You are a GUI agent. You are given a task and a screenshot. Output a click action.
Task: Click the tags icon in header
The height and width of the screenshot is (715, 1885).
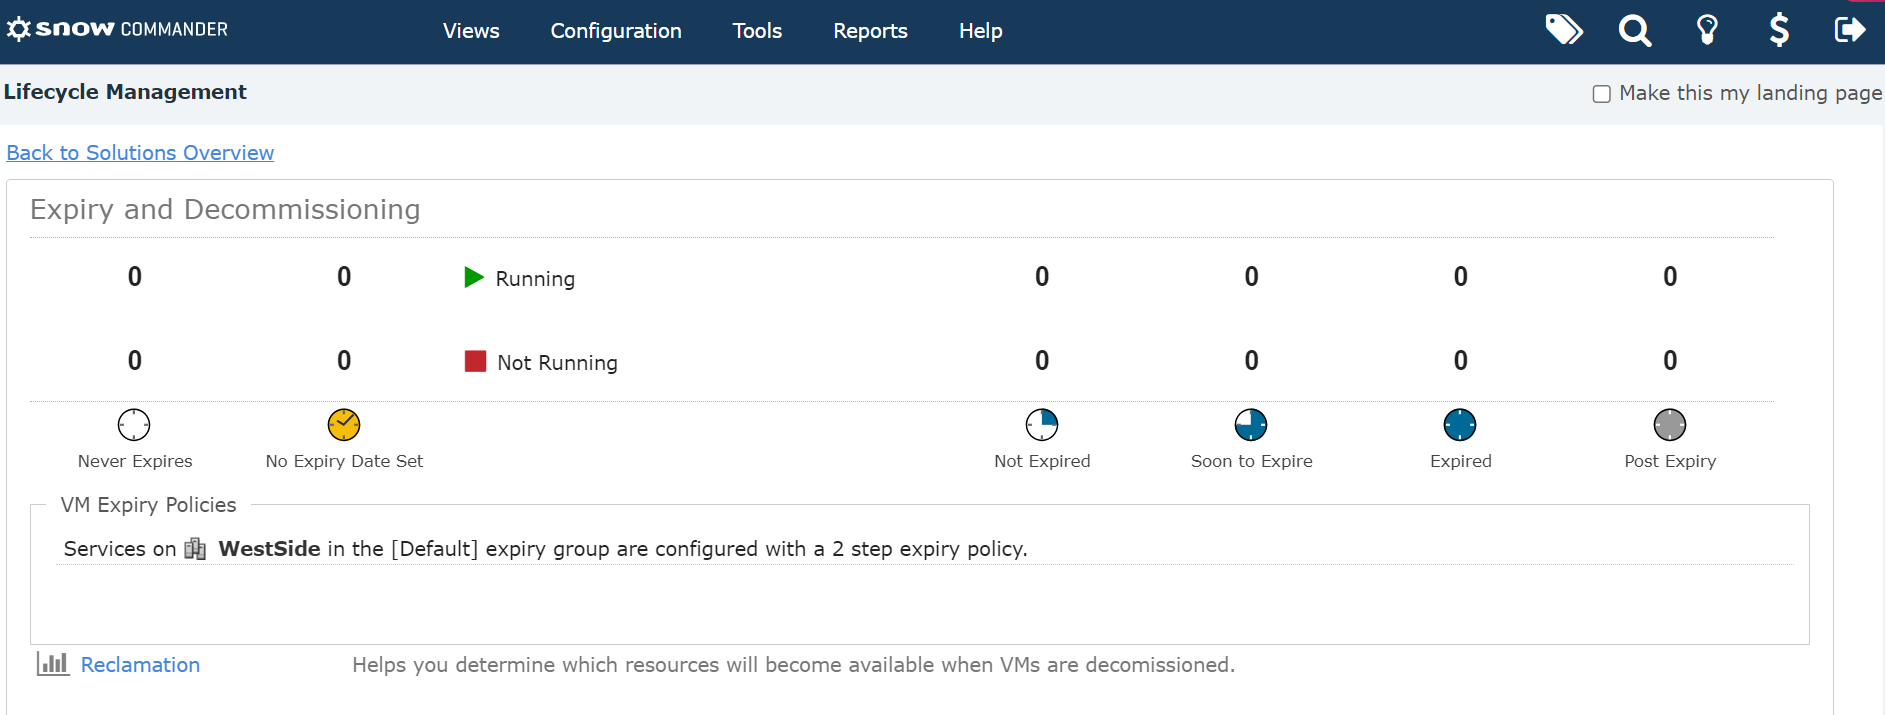(x=1564, y=30)
